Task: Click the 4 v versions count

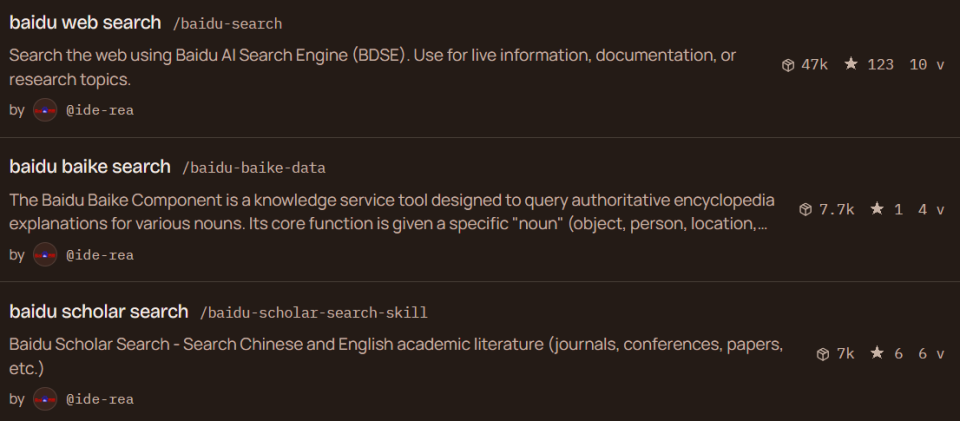Action: (x=930, y=209)
